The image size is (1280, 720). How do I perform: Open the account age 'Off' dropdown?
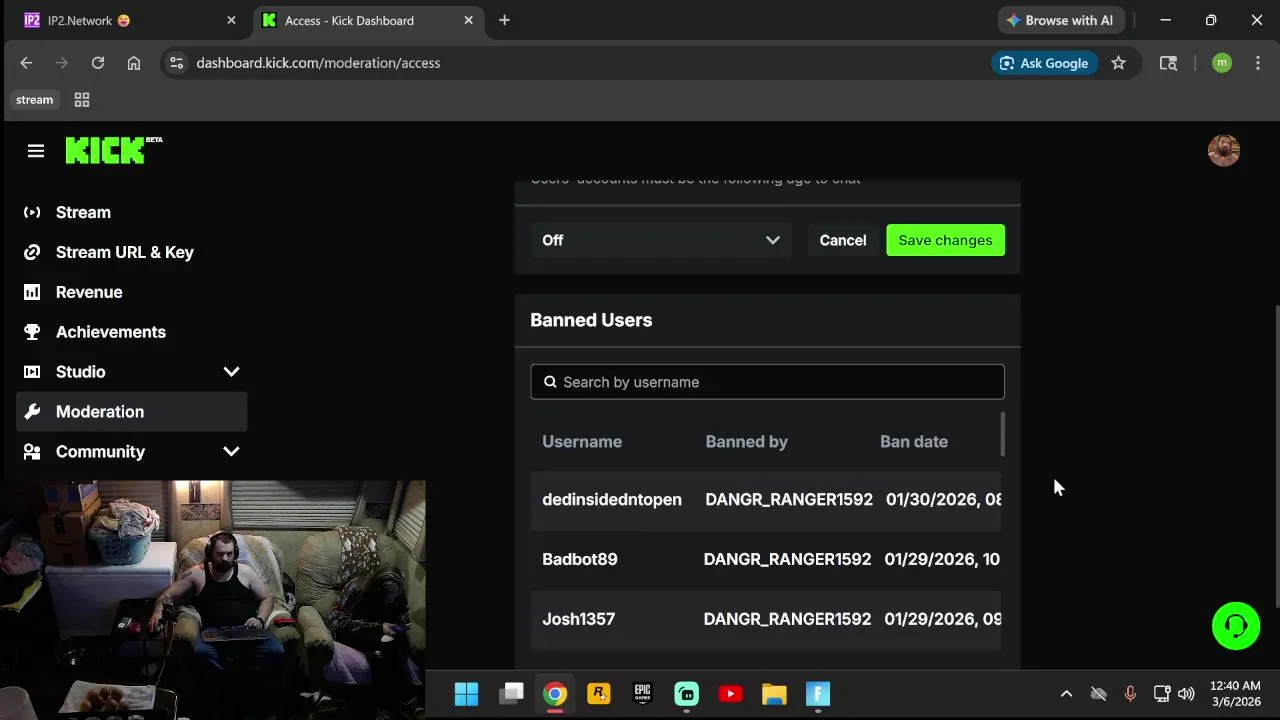tap(661, 240)
